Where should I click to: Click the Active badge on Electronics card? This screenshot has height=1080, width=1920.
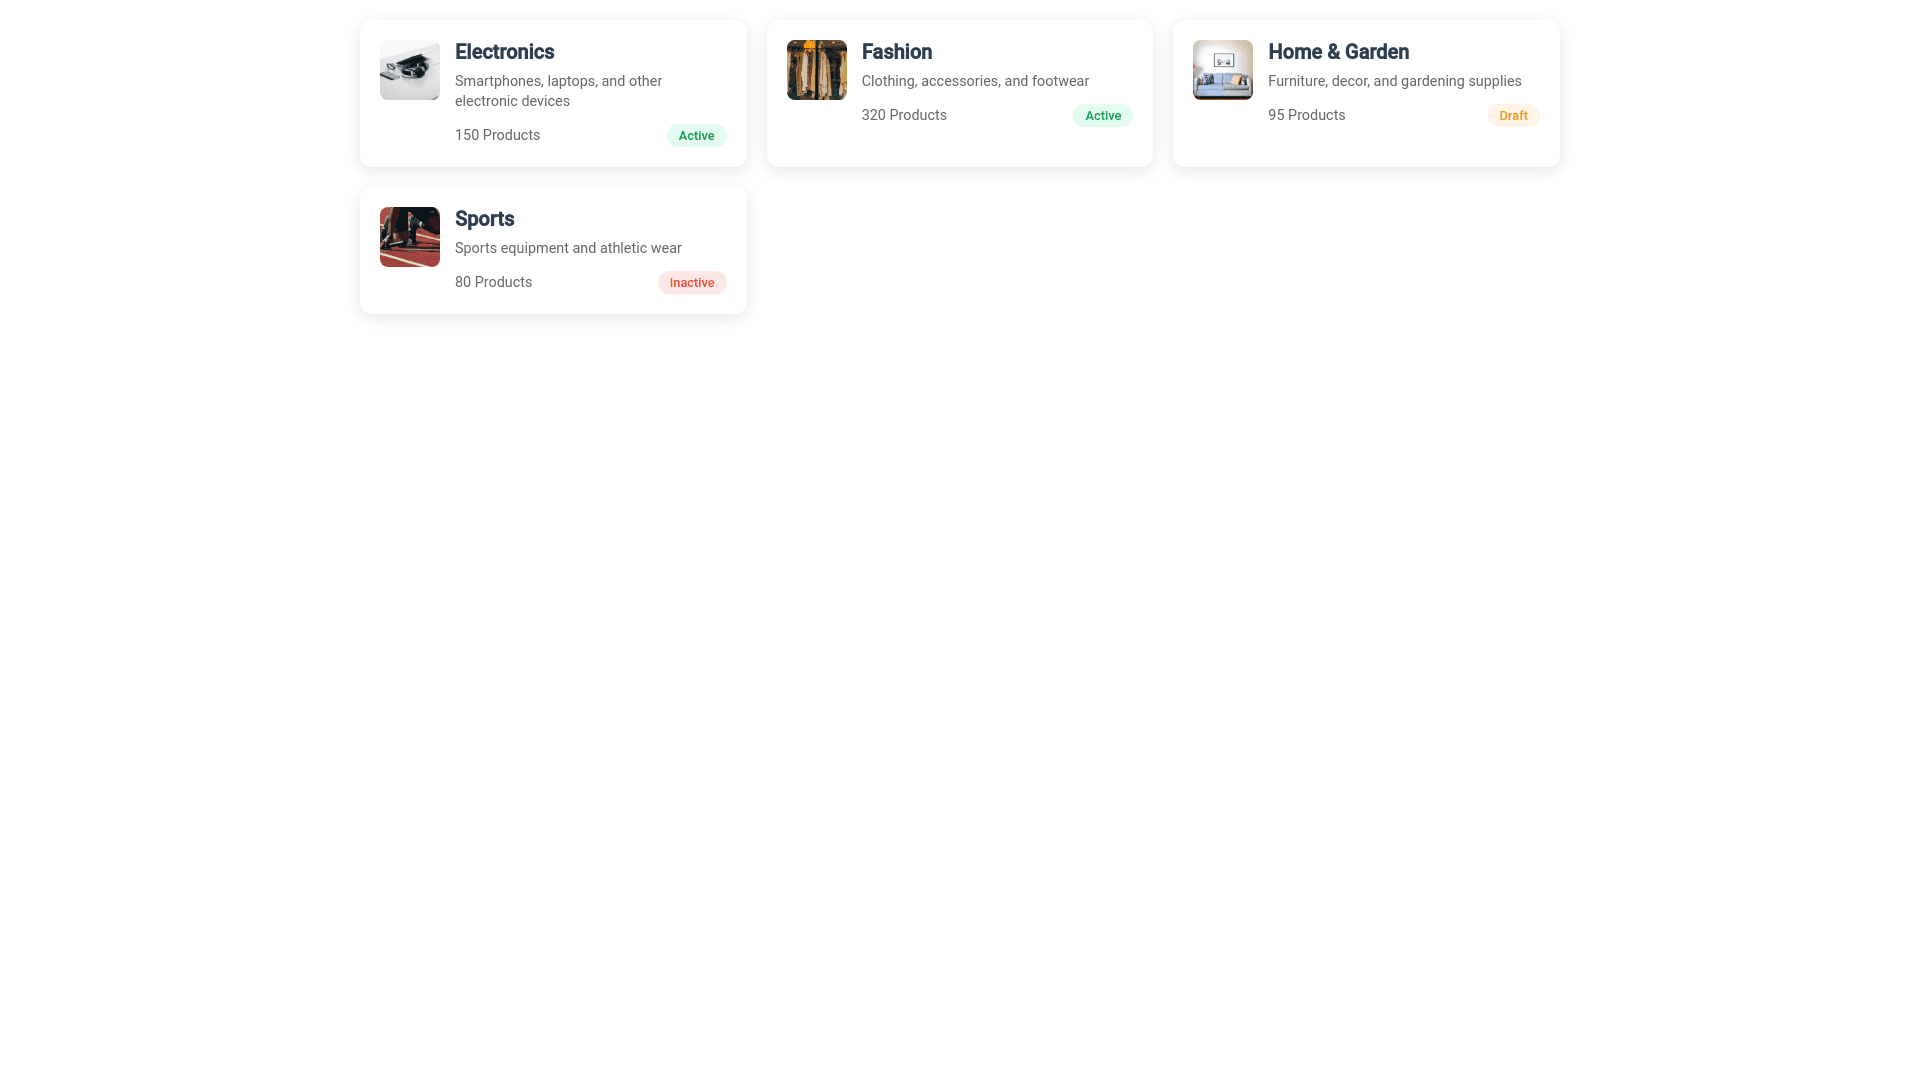[696, 136]
